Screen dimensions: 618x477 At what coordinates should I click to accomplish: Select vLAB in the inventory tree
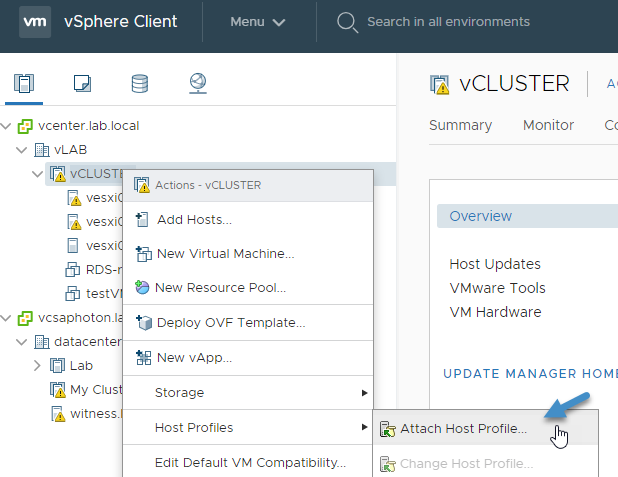(x=71, y=150)
